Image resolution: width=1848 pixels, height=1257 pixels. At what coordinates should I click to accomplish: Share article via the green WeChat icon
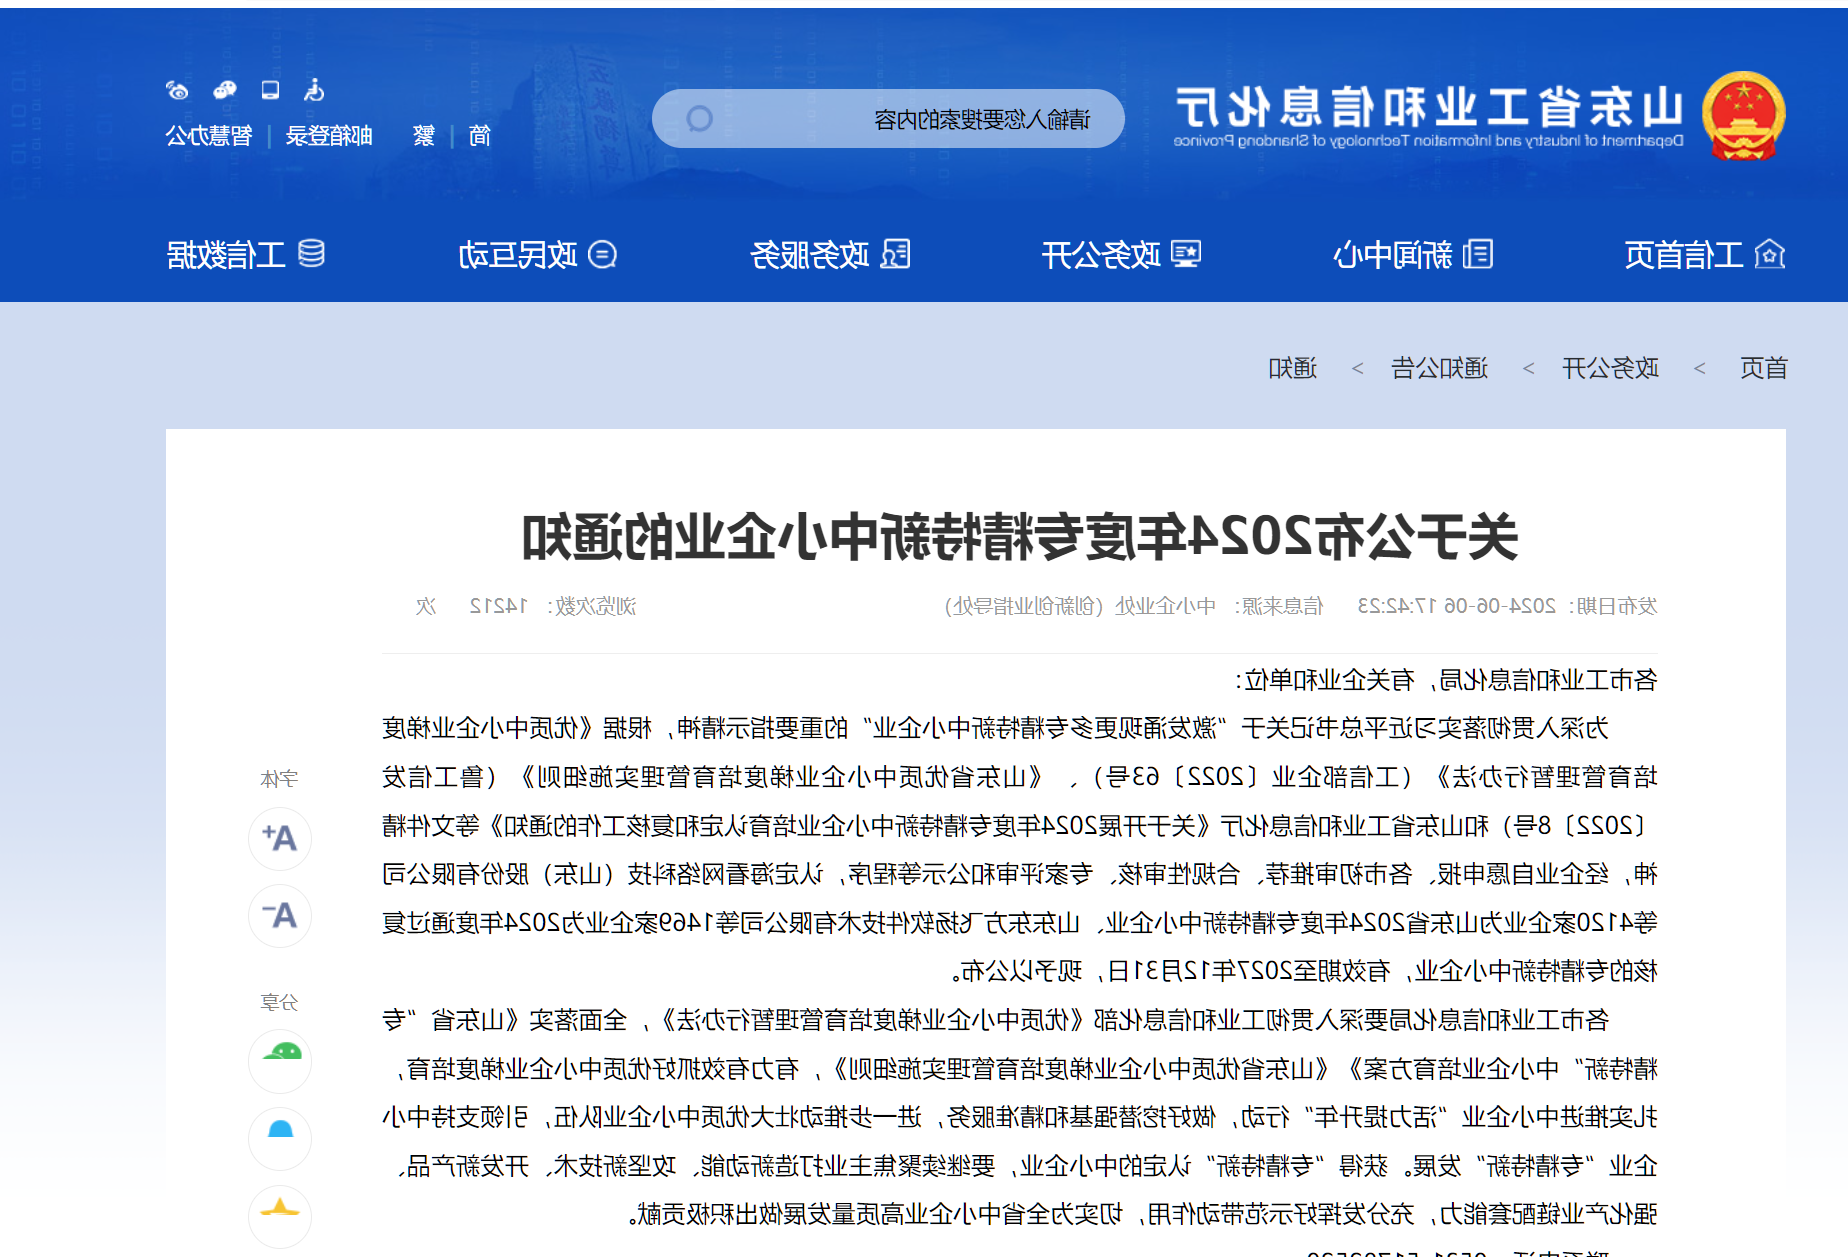[x=280, y=1061]
